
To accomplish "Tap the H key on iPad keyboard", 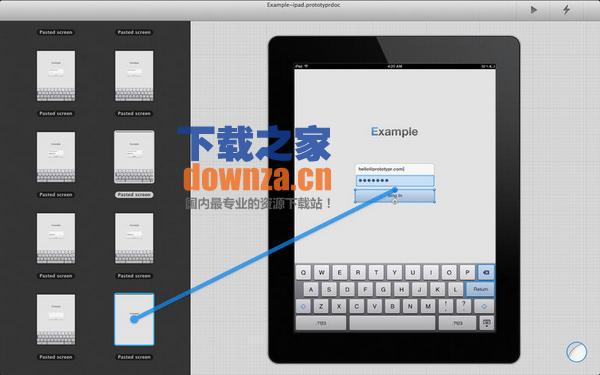I will pyautogui.click(x=401, y=289).
